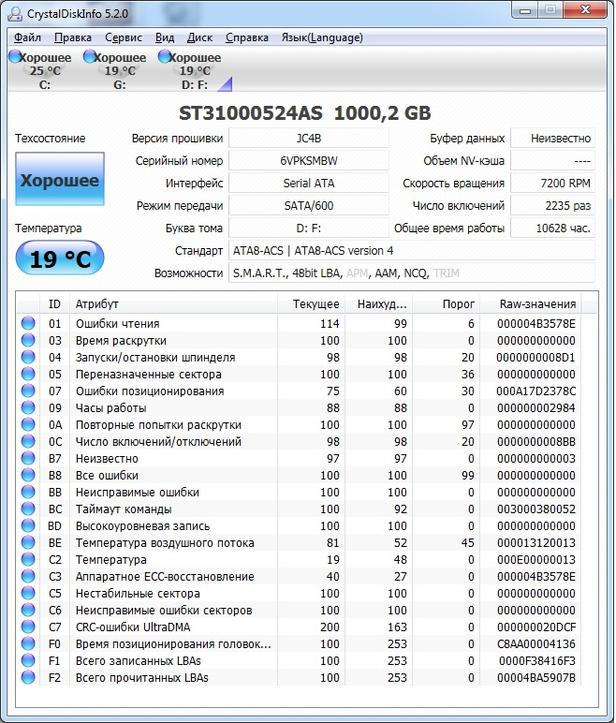Click the status orb for disk G:
Image resolution: width=616 pixels, height=723 pixels.
point(89,56)
